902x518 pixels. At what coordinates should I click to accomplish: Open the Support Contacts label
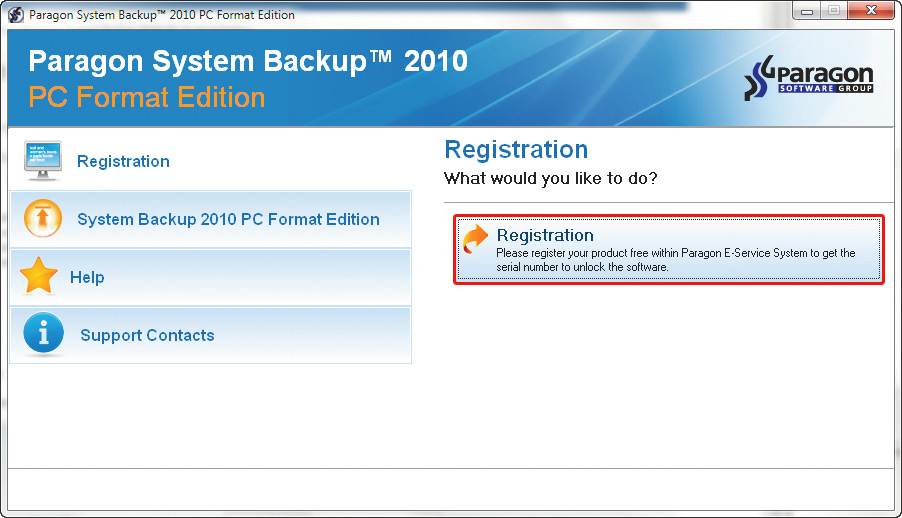147,335
